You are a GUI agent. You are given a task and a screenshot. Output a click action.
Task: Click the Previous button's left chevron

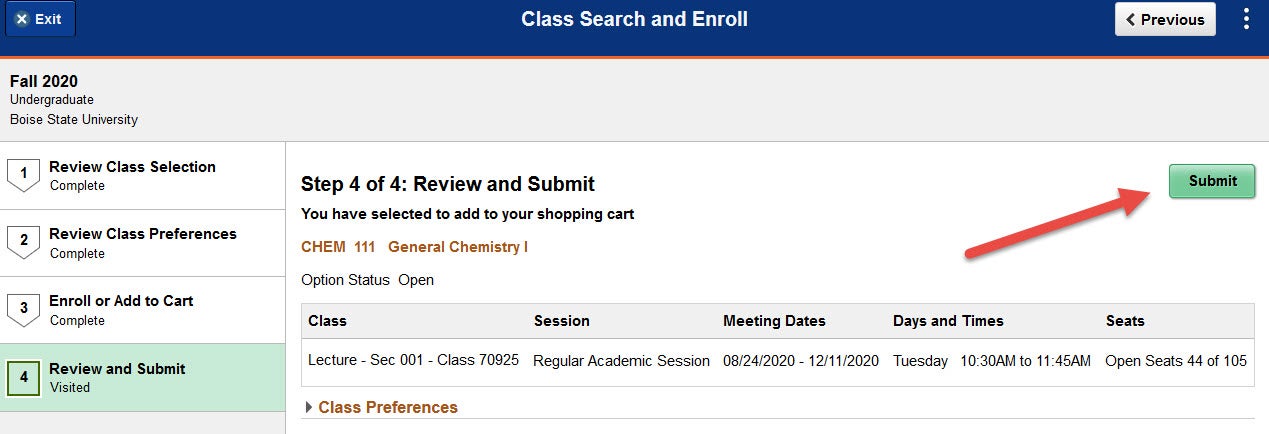point(1131,19)
